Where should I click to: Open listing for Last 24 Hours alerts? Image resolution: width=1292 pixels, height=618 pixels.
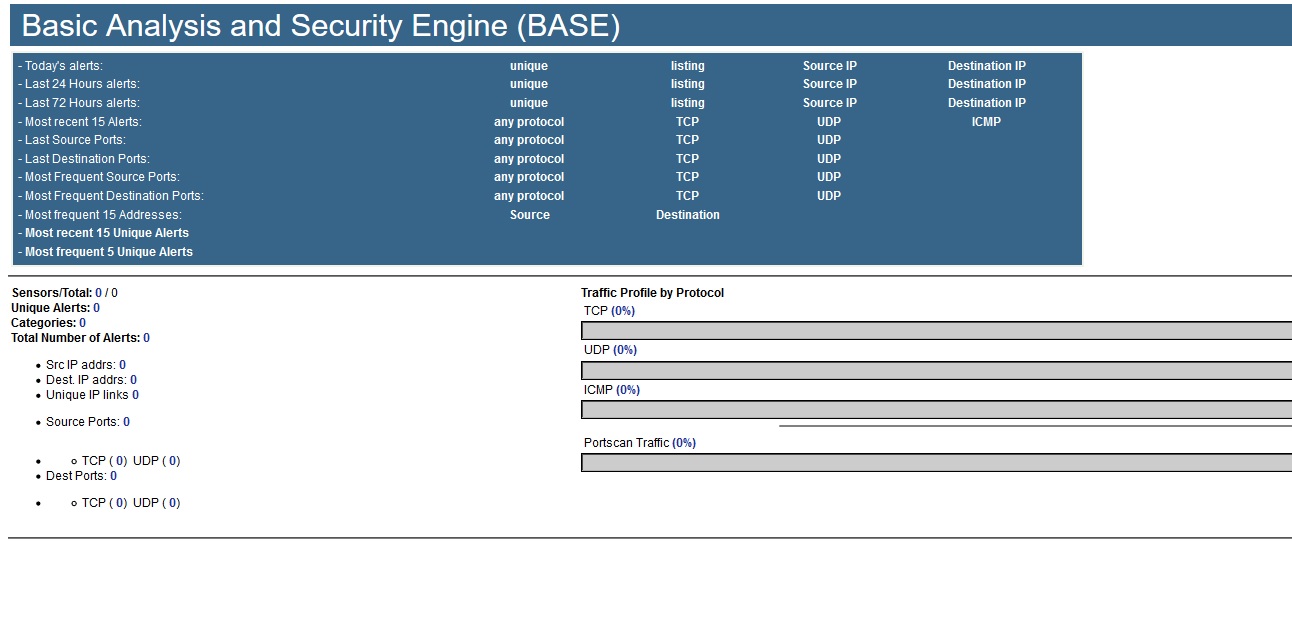point(688,84)
